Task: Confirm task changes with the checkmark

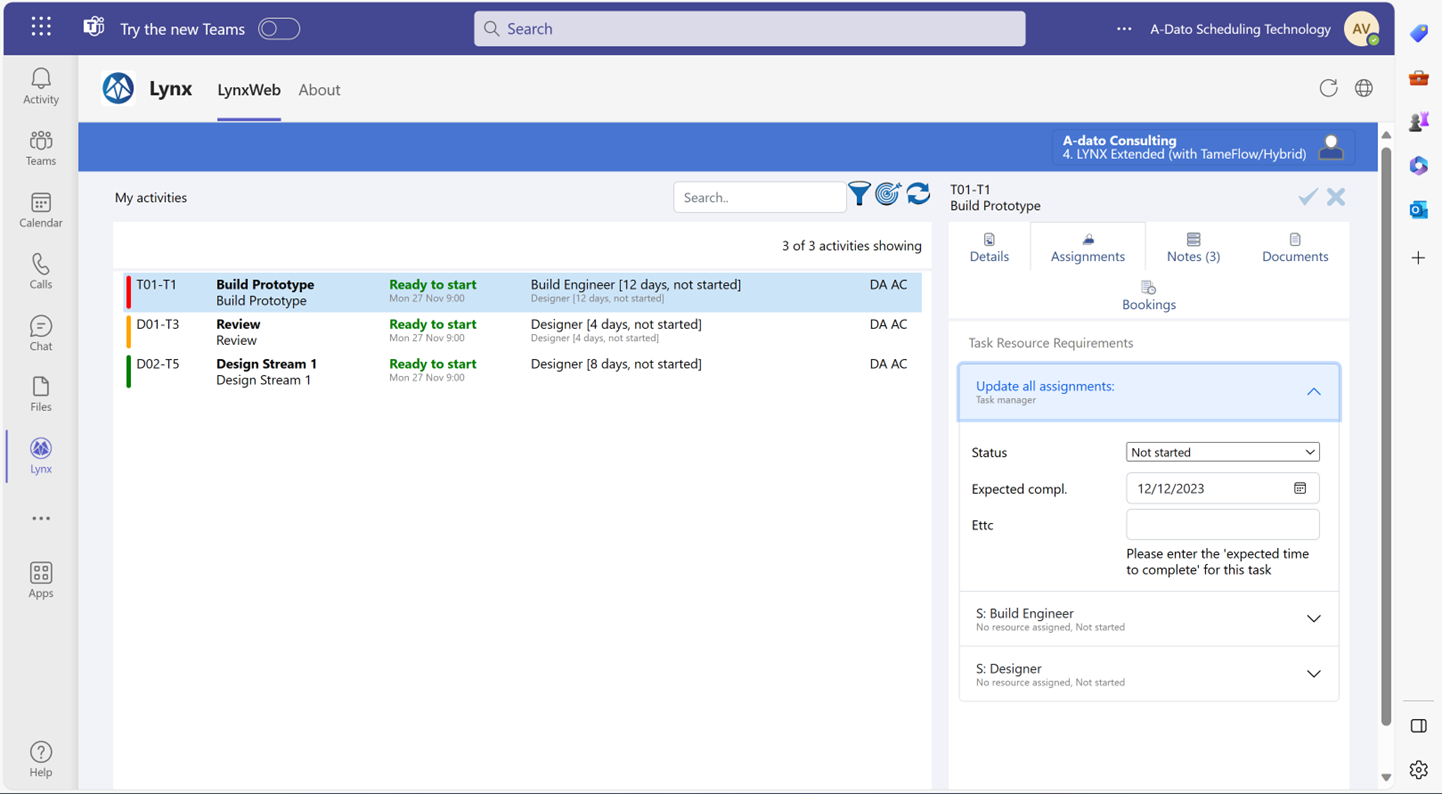Action: (1307, 197)
